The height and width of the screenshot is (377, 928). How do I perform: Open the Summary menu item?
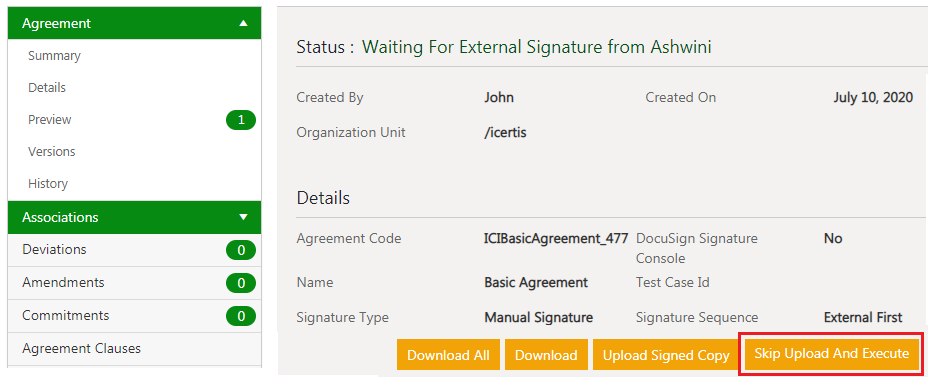(x=54, y=56)
